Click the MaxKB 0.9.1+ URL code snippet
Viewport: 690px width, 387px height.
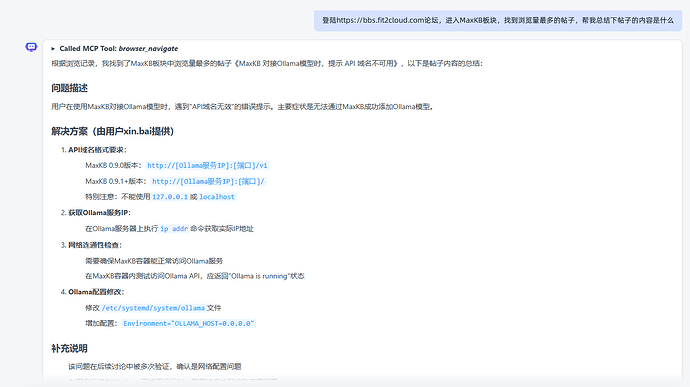point(208,181)
